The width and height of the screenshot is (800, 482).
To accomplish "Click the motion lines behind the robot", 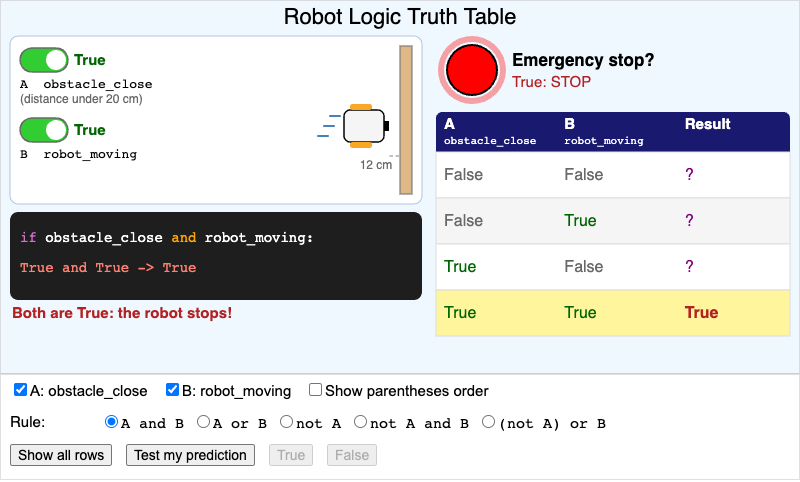I will coord(329,126).
